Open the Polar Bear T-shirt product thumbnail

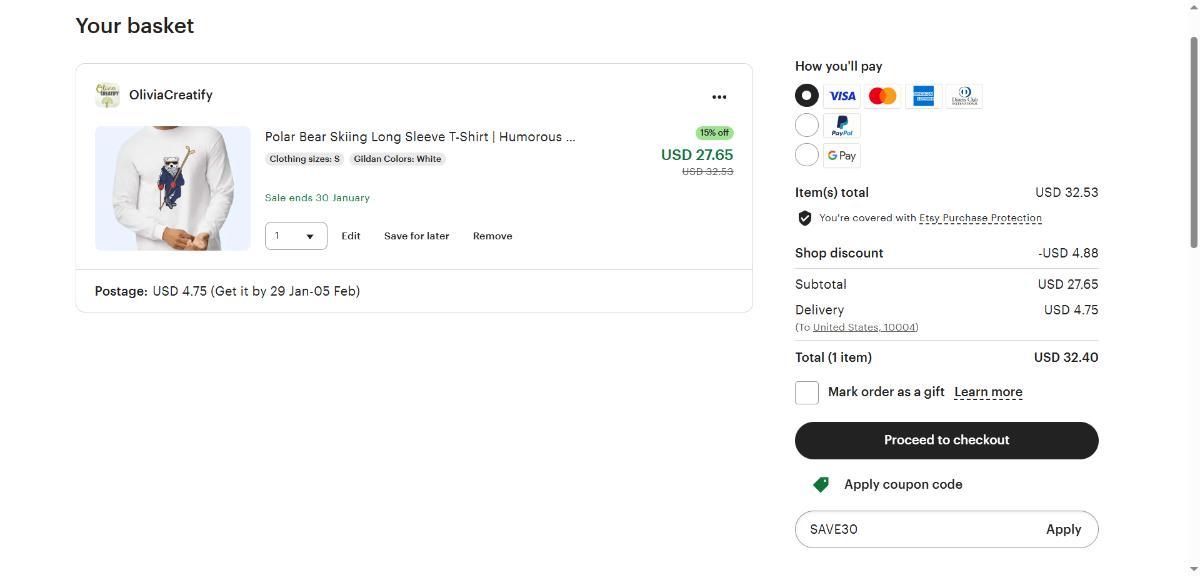(x=173, y=188)
